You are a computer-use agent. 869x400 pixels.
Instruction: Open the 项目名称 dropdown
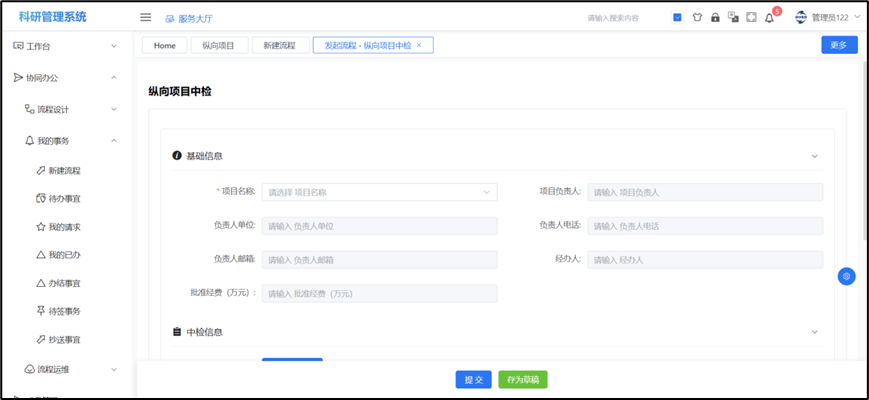pos(379,192)
